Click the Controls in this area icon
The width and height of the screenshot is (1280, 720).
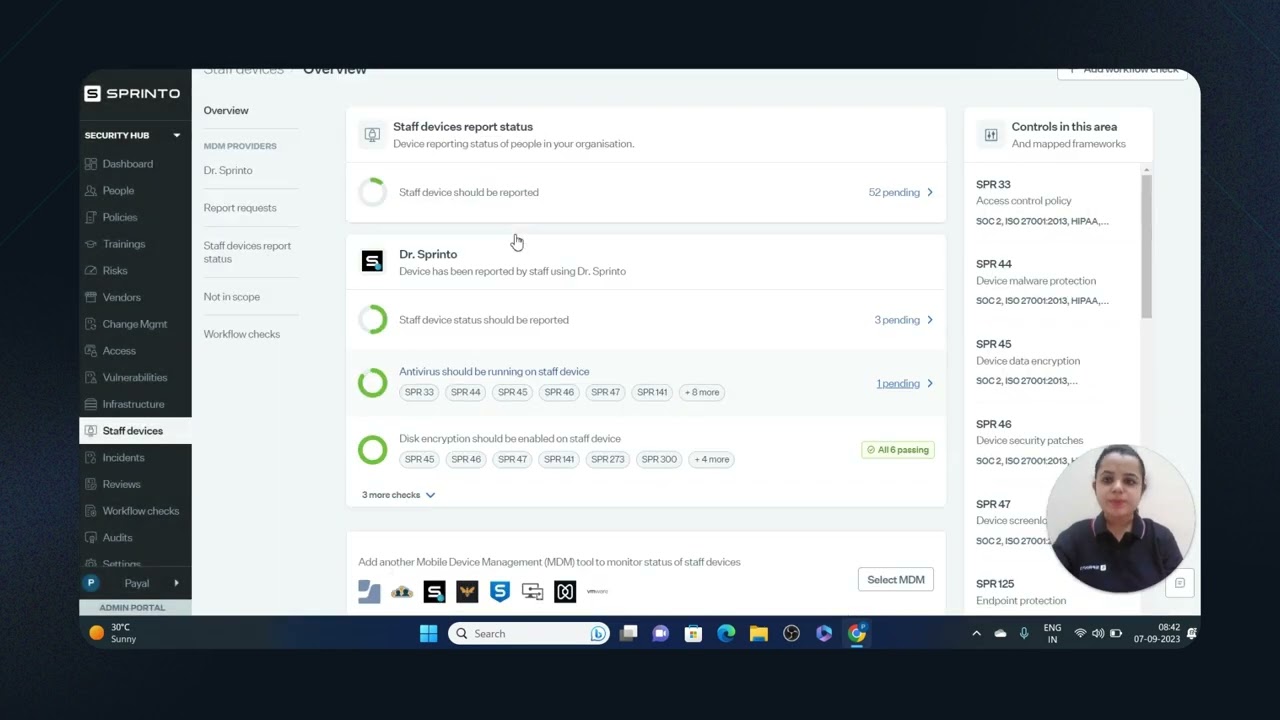[x=991, y=135]
